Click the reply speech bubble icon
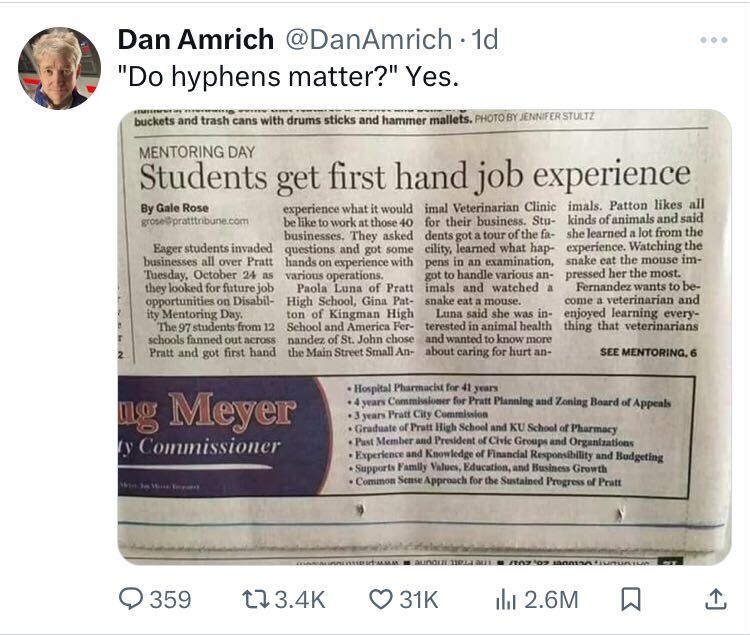 coord(133,599)
